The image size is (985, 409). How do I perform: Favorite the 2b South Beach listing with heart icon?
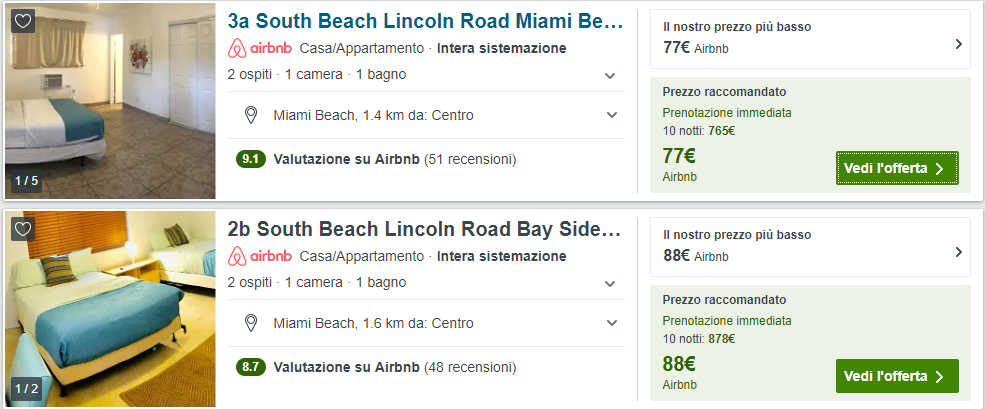click(x=25, y=229)
